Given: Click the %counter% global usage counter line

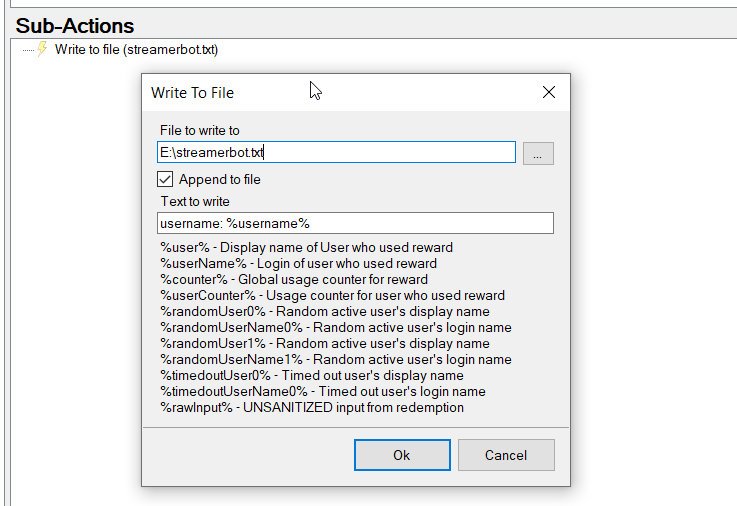Looking at the screenshot, I should (x=294, y=279).
